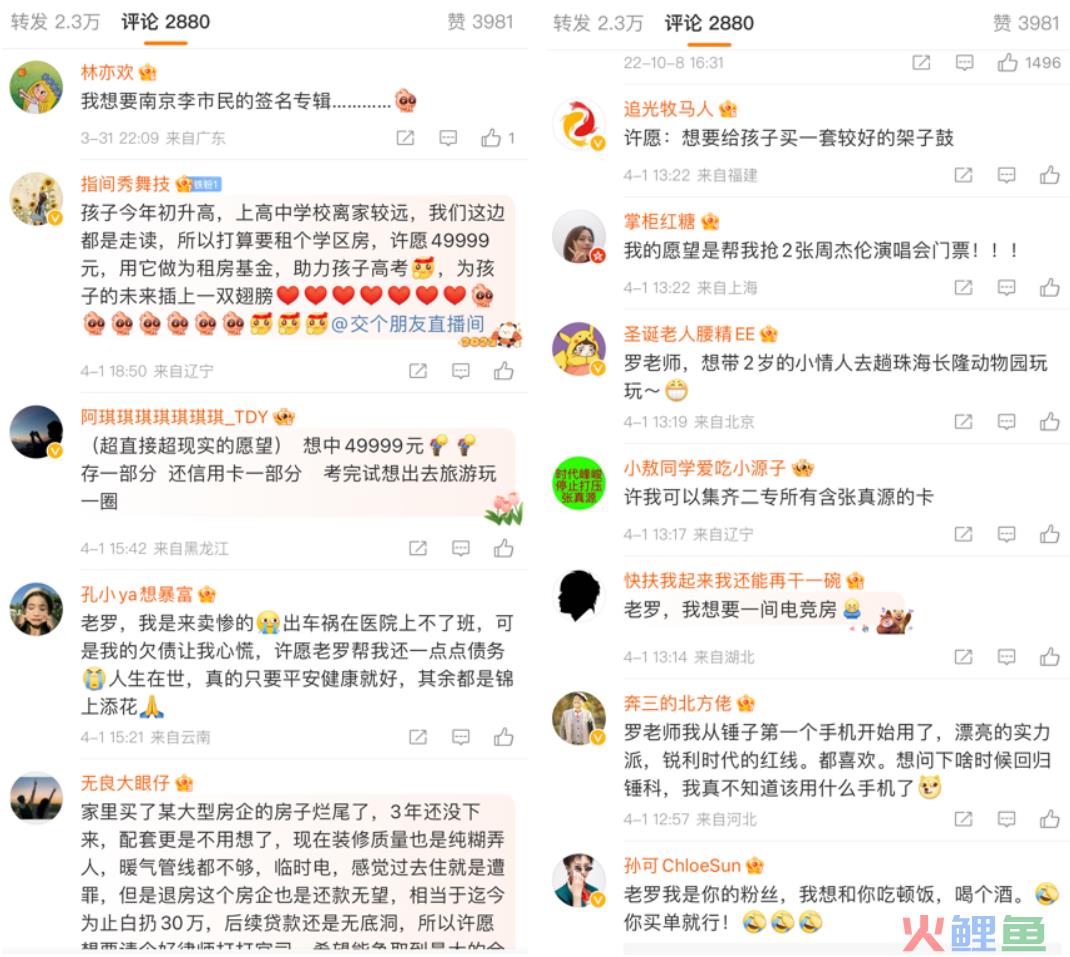
Task: Open 赞 3981 list on left panel
Action: (480, 22)
